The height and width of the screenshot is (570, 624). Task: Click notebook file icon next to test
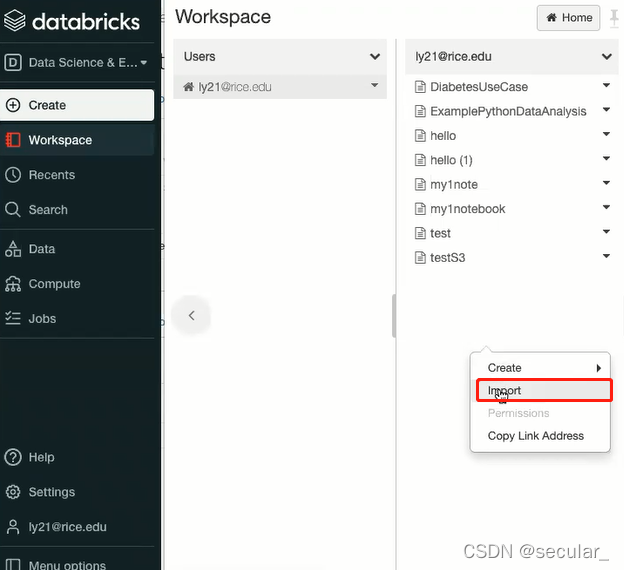click(420, 233)
